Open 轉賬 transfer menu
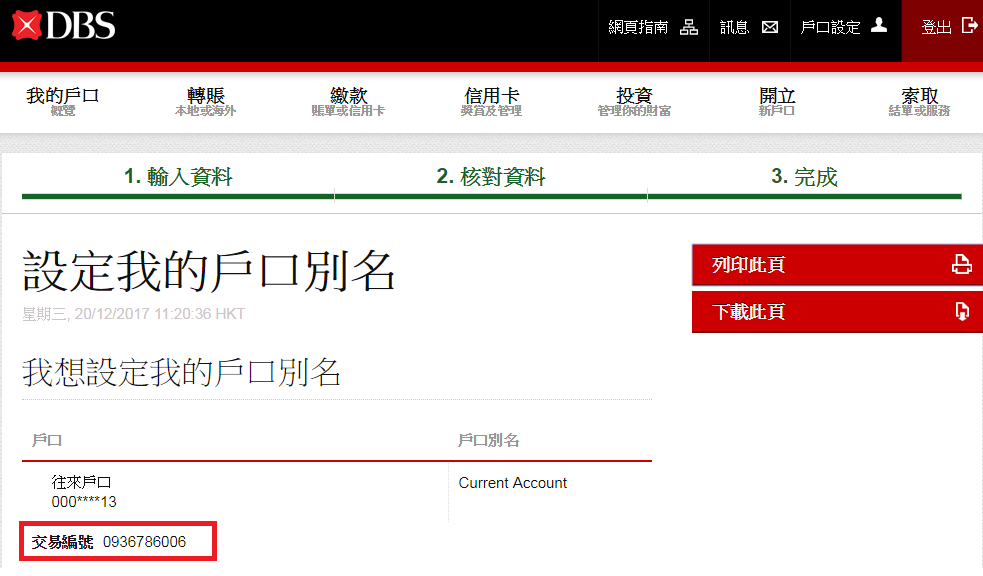983x576 pixels. tap(205, 101)
